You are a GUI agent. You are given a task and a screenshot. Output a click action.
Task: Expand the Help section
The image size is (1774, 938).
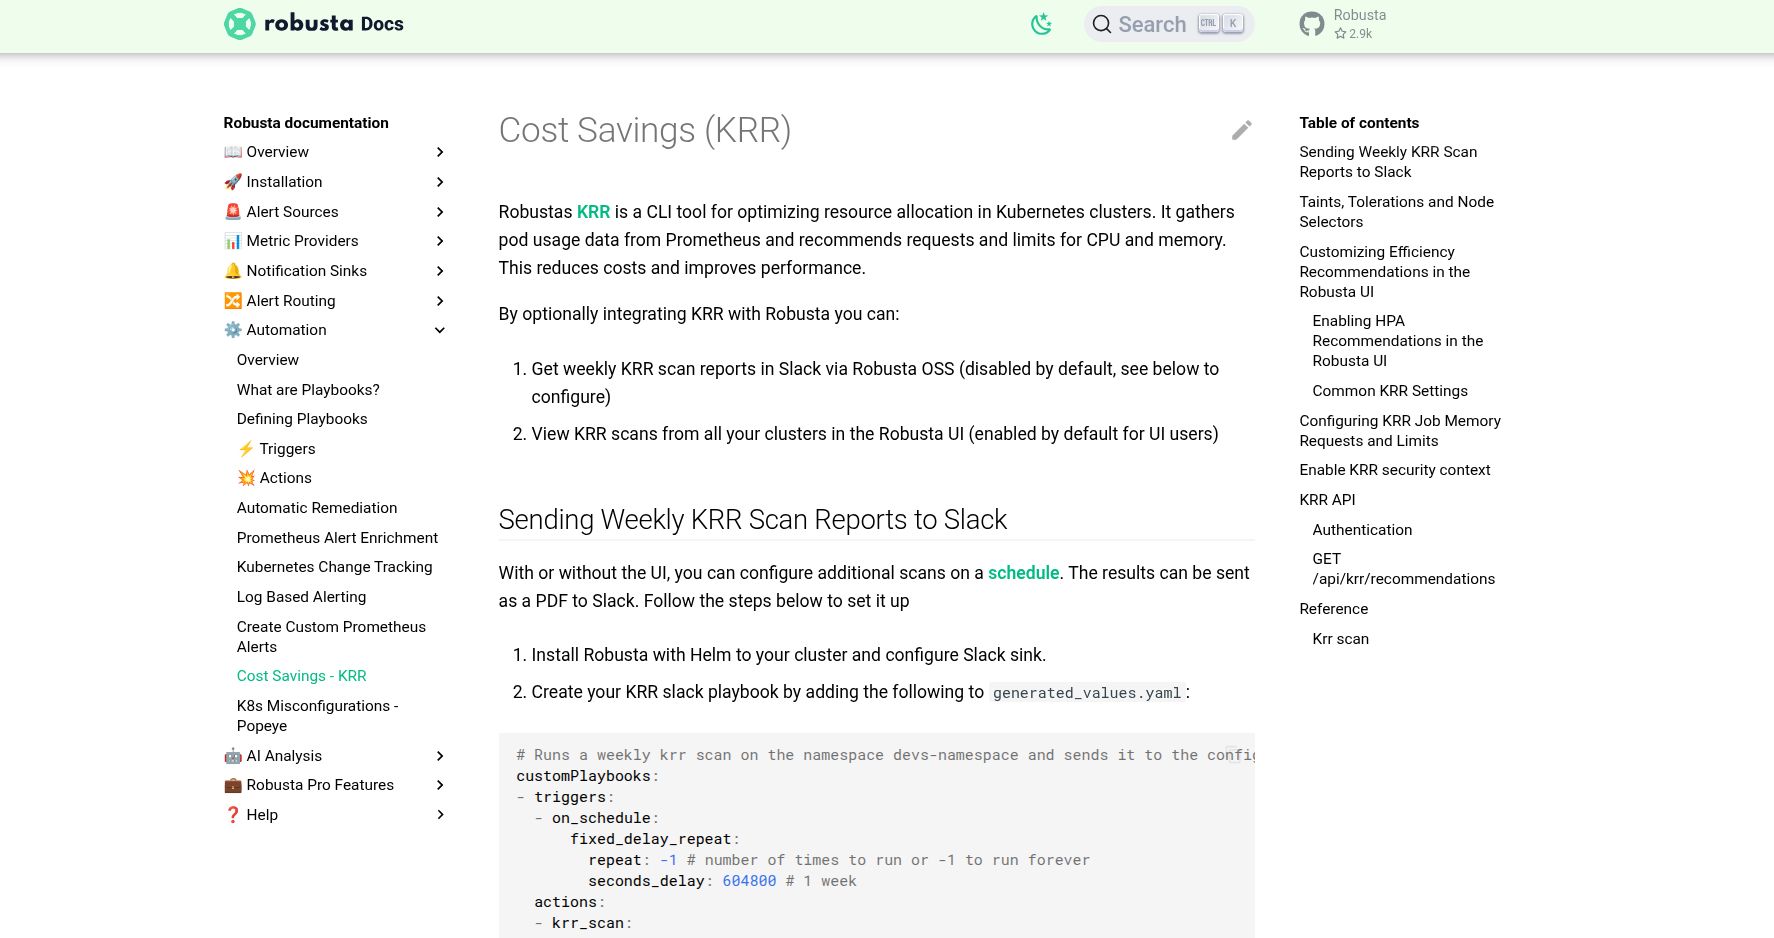click(x=440, y=815)
